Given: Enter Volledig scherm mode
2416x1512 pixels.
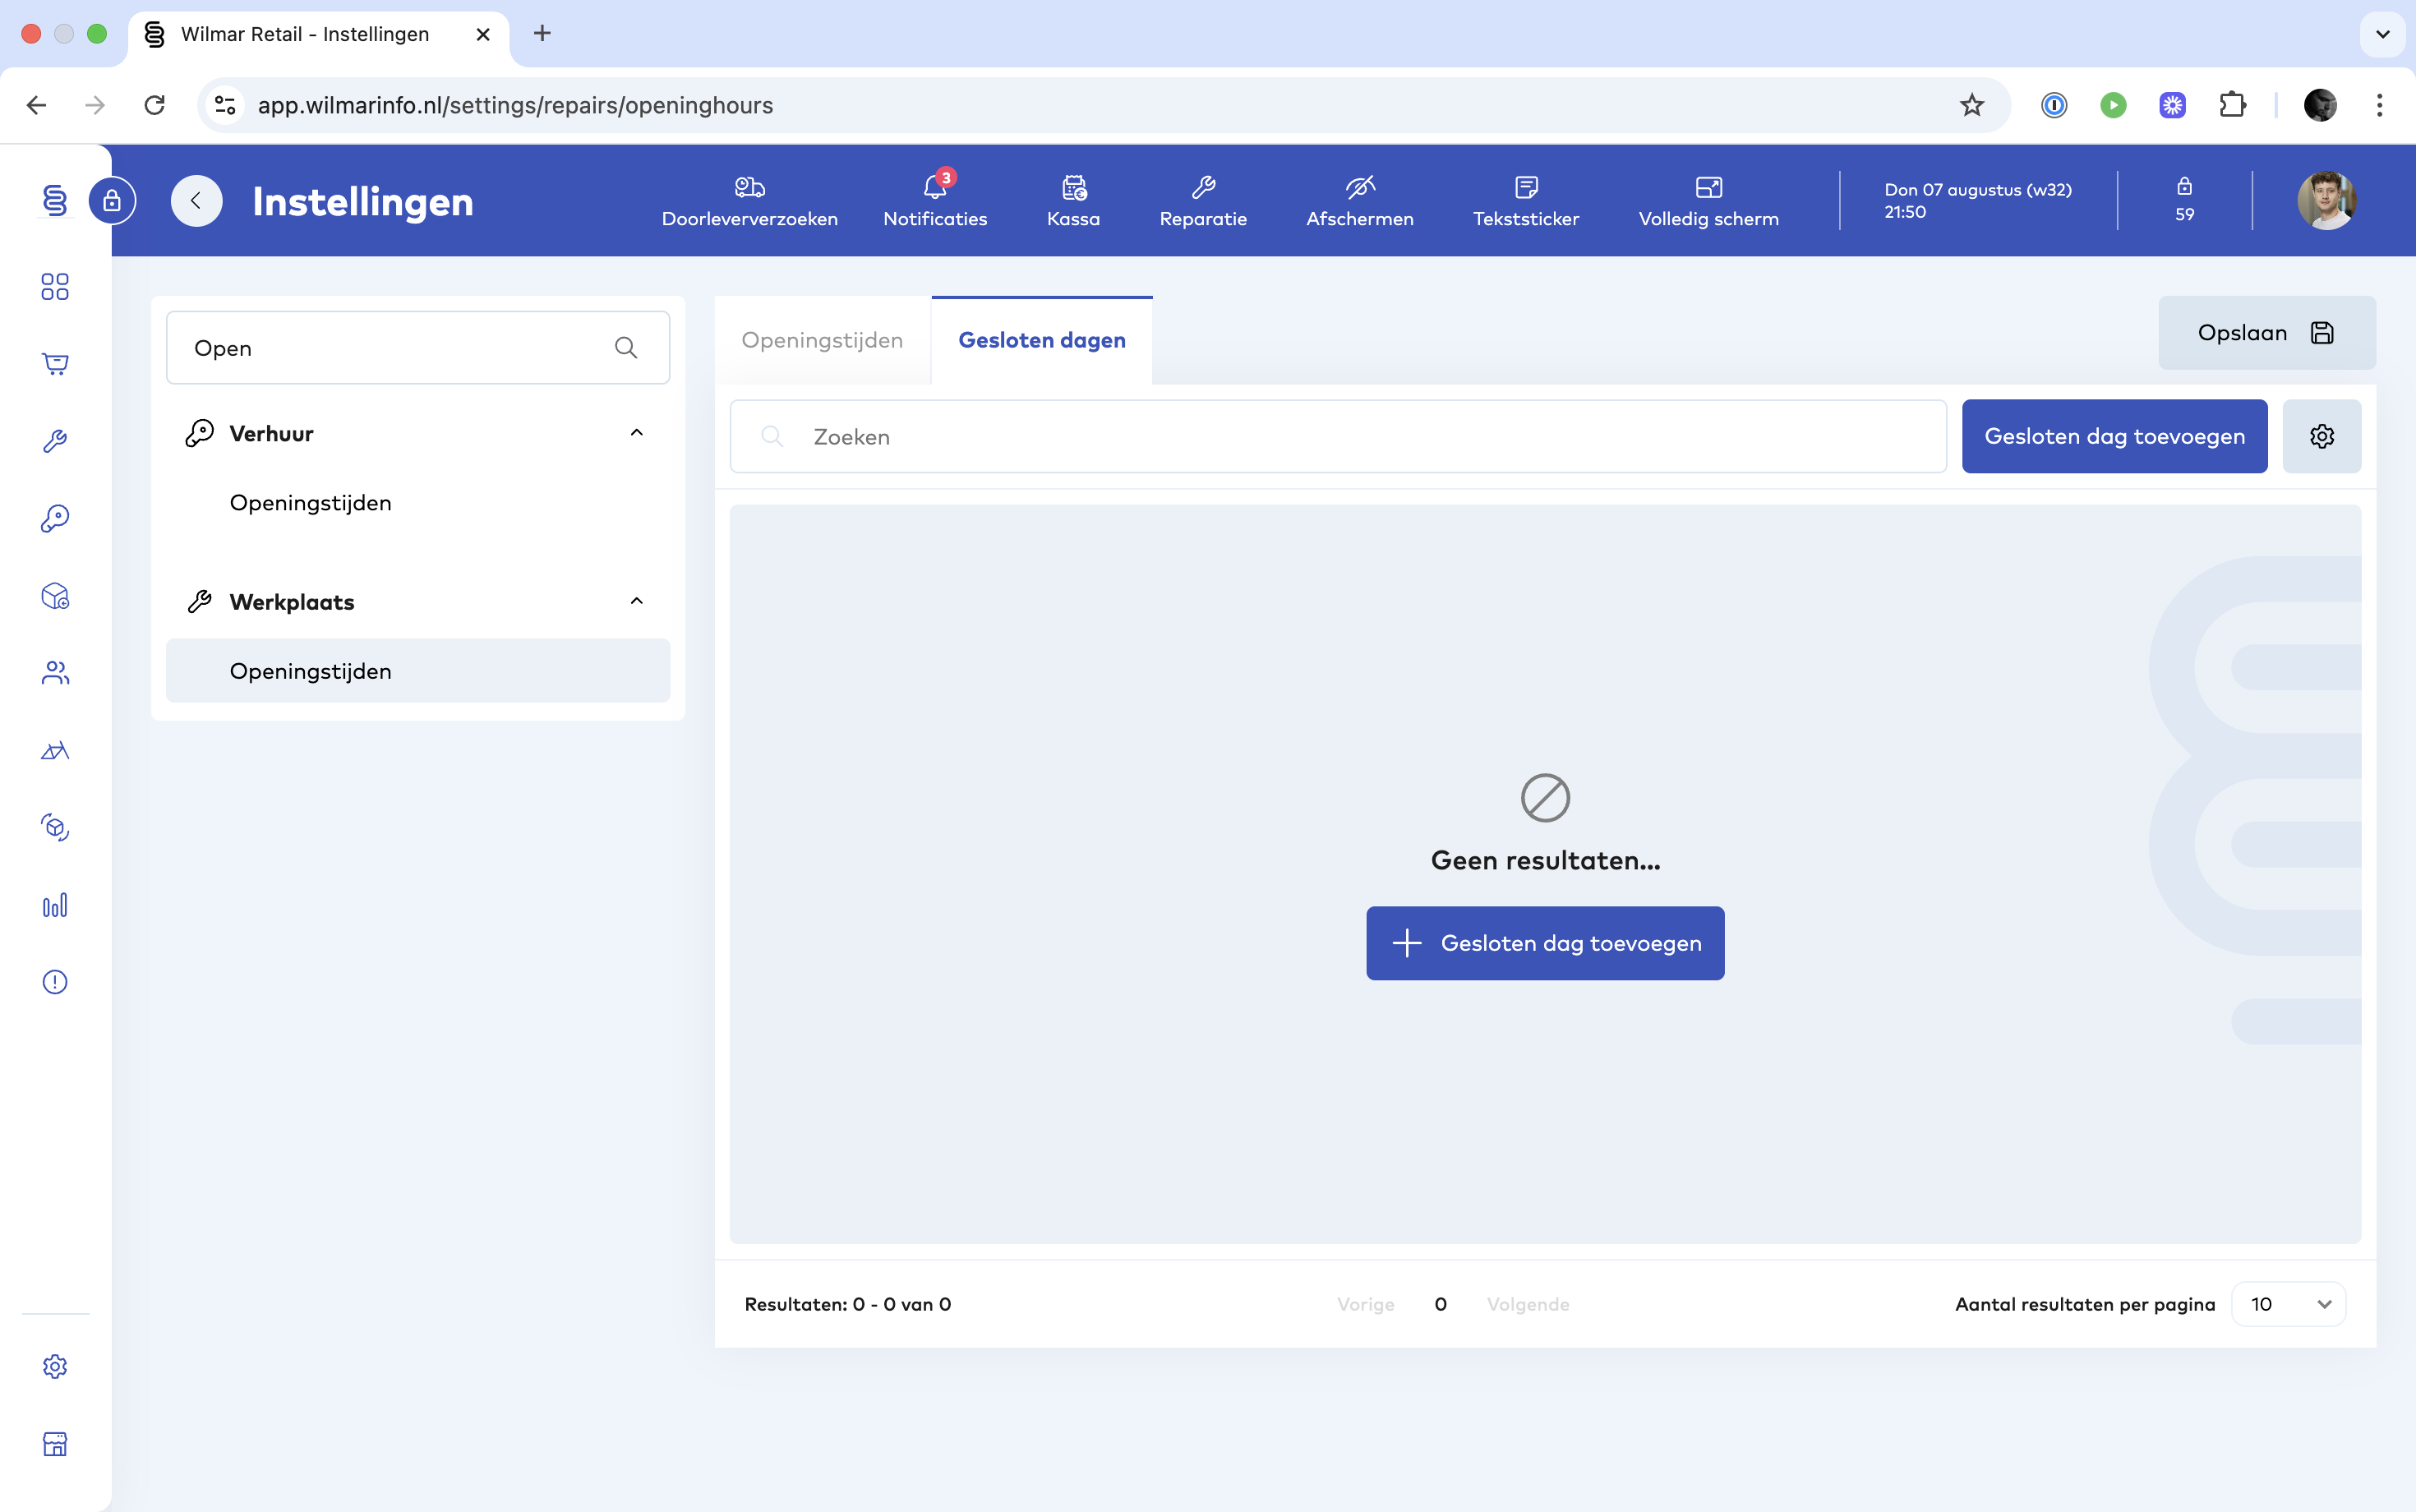Looking at the screenshot, I should (1708, 187).
